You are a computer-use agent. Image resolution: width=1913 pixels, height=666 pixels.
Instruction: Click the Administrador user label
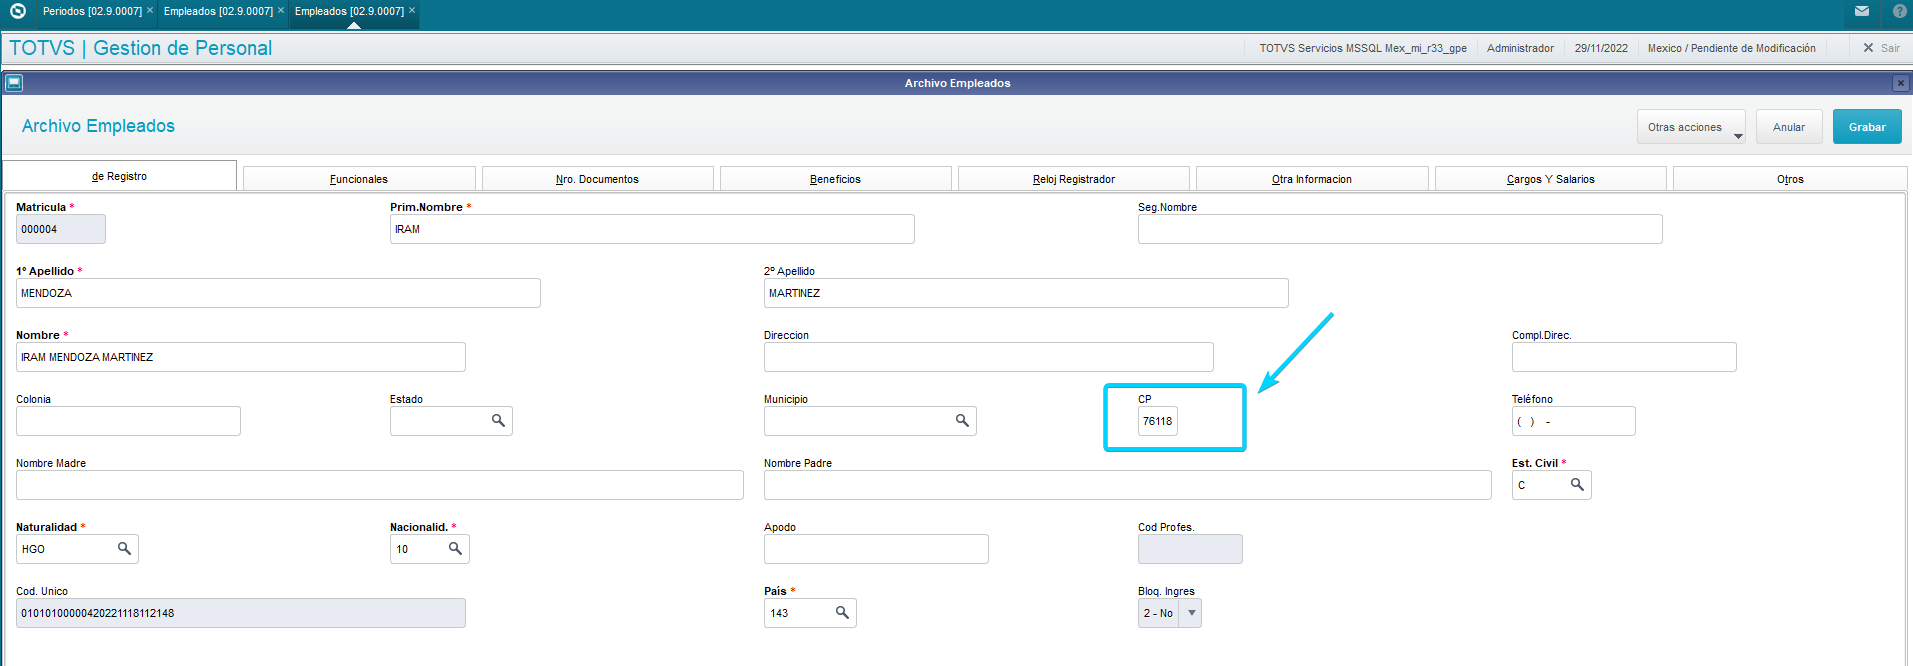click(x=1520, y=48)
